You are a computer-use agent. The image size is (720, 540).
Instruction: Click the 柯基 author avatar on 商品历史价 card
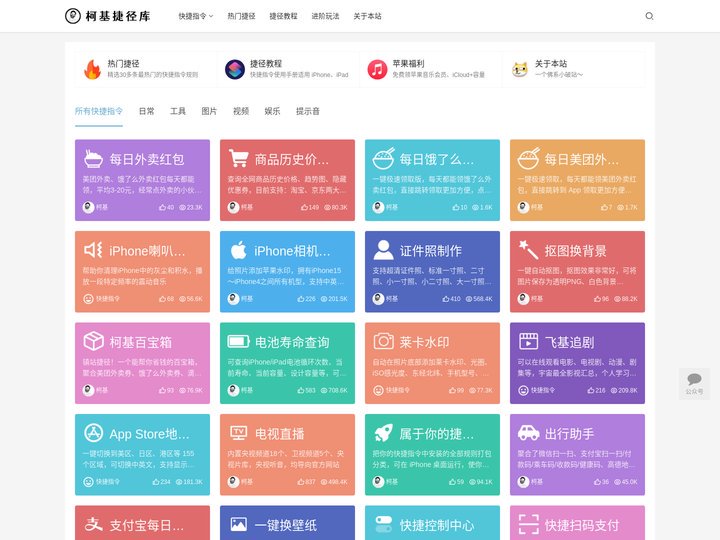[x=233, y=207]
